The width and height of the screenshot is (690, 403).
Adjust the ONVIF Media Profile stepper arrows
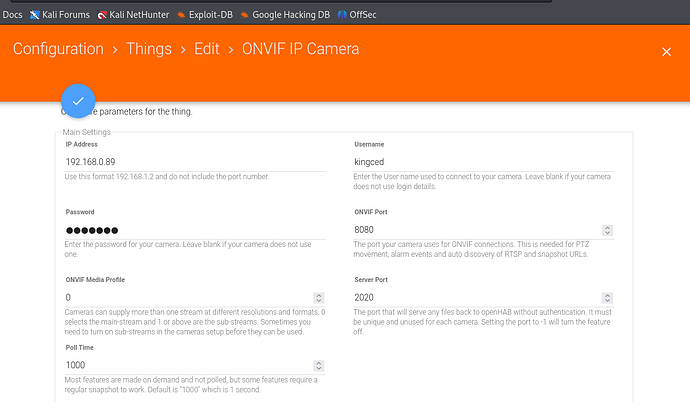pos(319,298)
